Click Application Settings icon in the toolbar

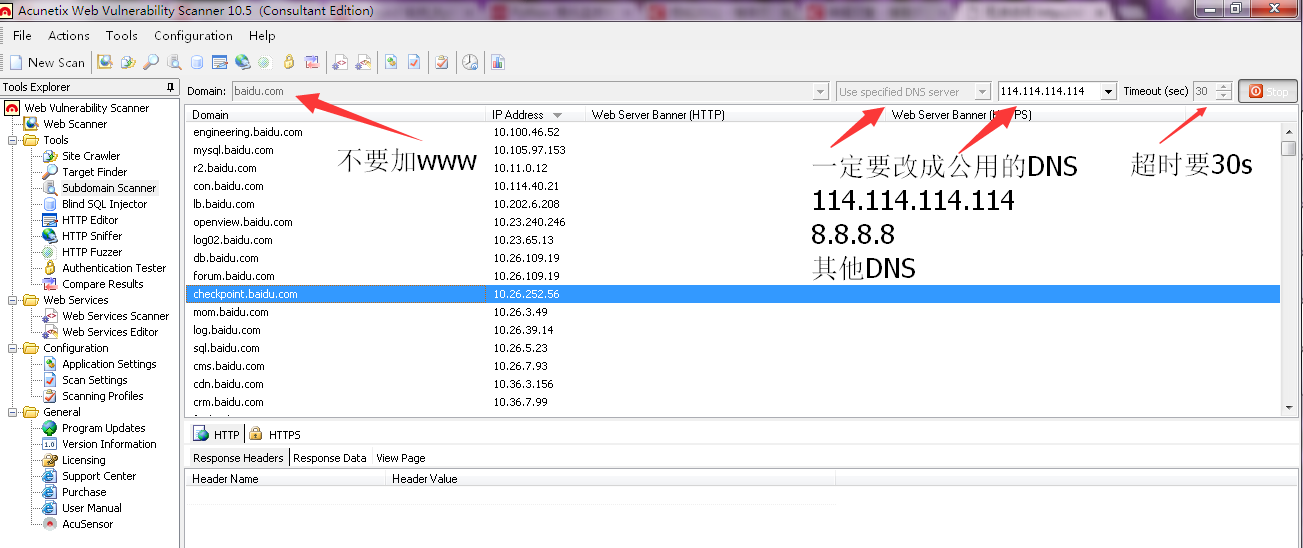391,62
